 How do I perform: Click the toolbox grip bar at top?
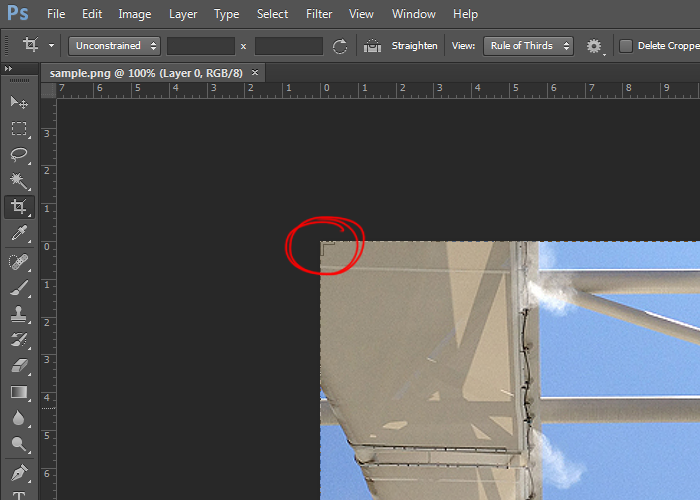pos(19,80)
